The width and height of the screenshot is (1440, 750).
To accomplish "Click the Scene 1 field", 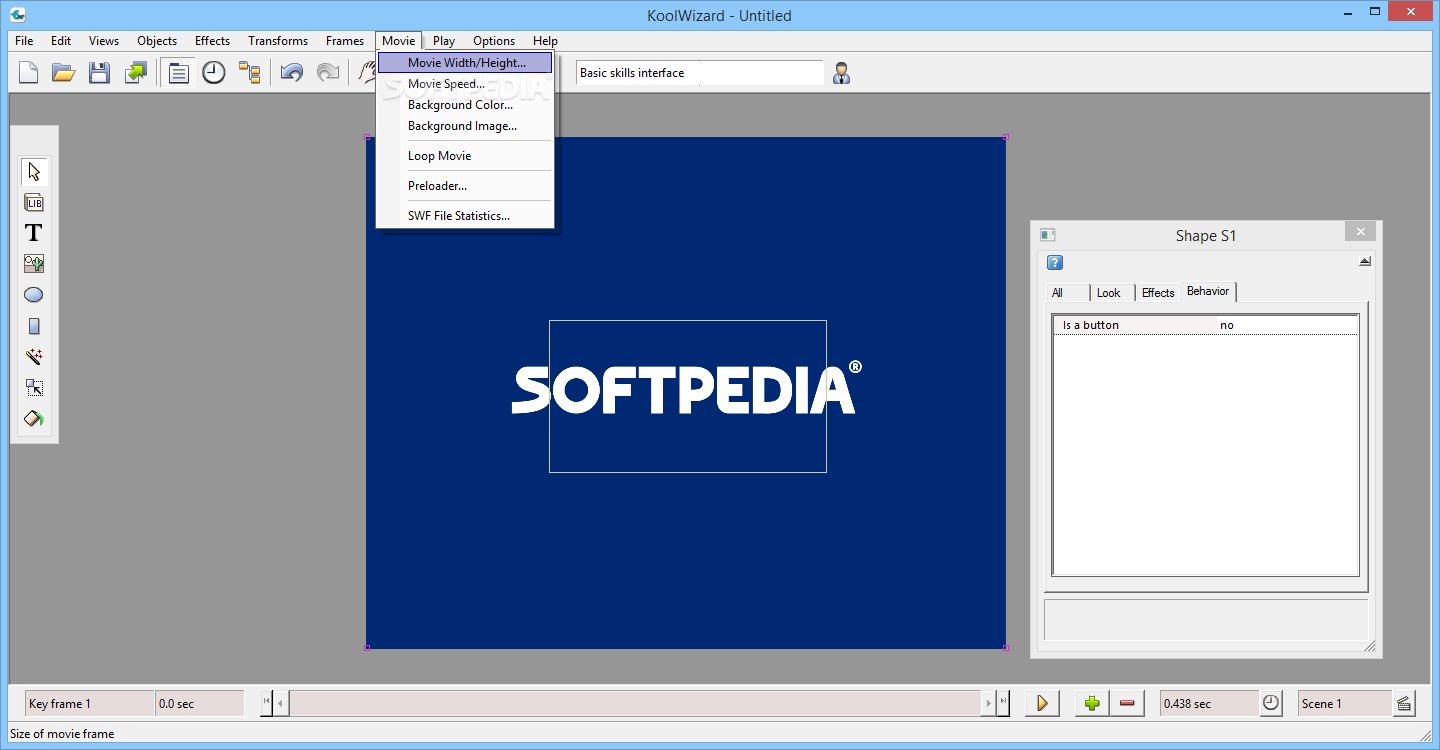I will 1344,703.
